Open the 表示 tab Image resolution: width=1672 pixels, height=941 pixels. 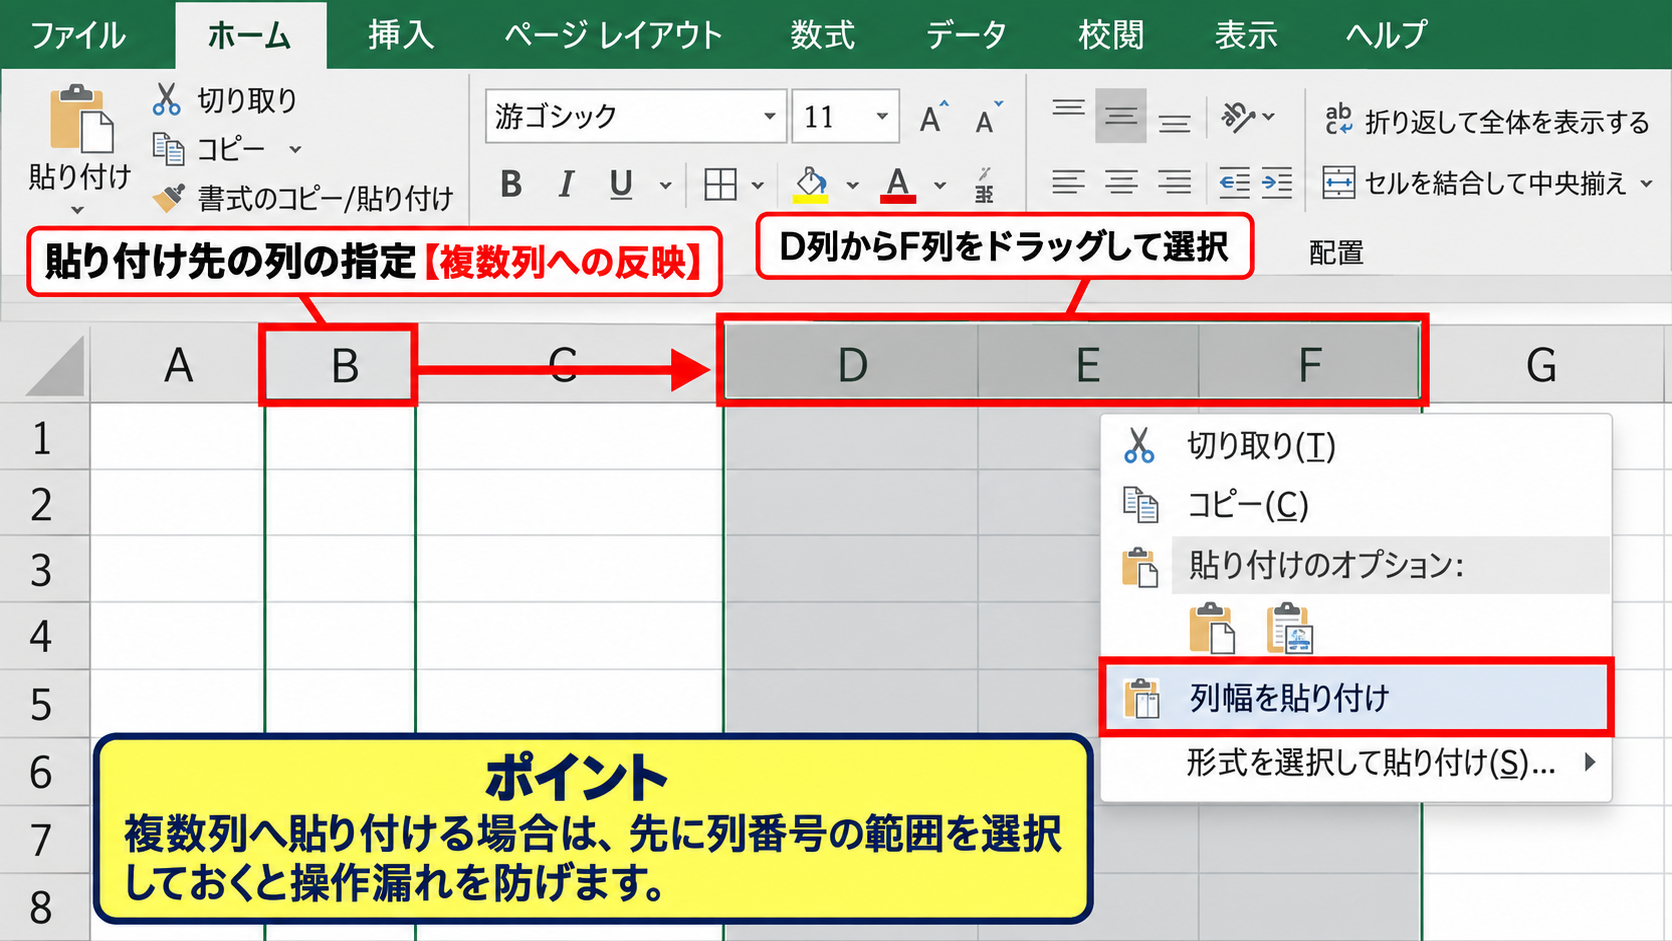[x=1246, y=35]
